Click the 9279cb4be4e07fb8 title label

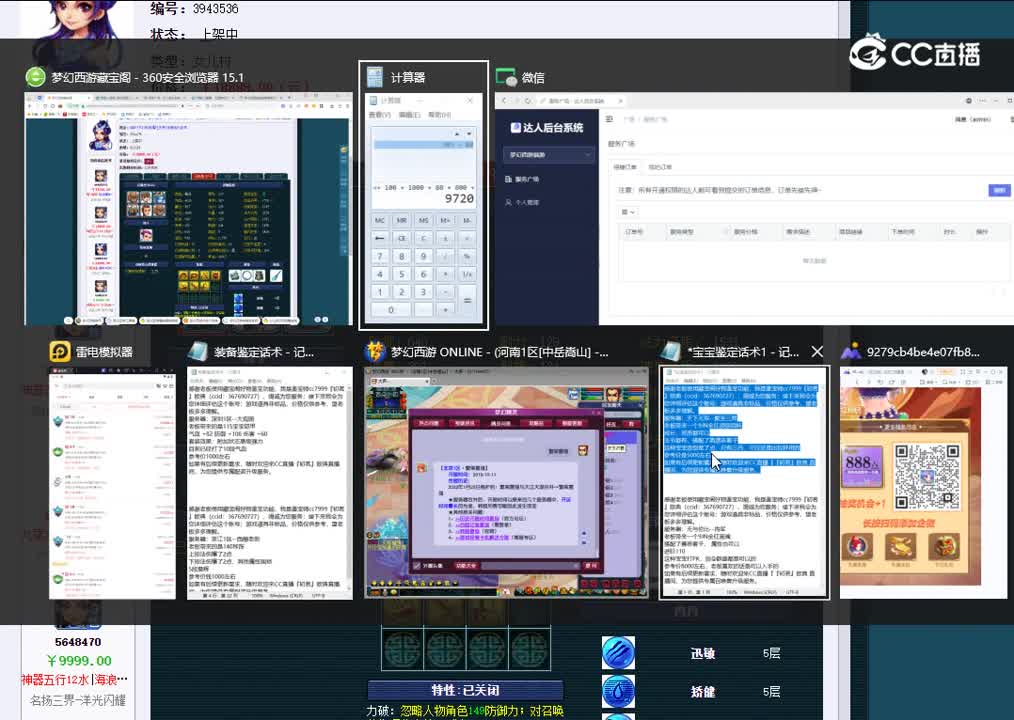923,352
